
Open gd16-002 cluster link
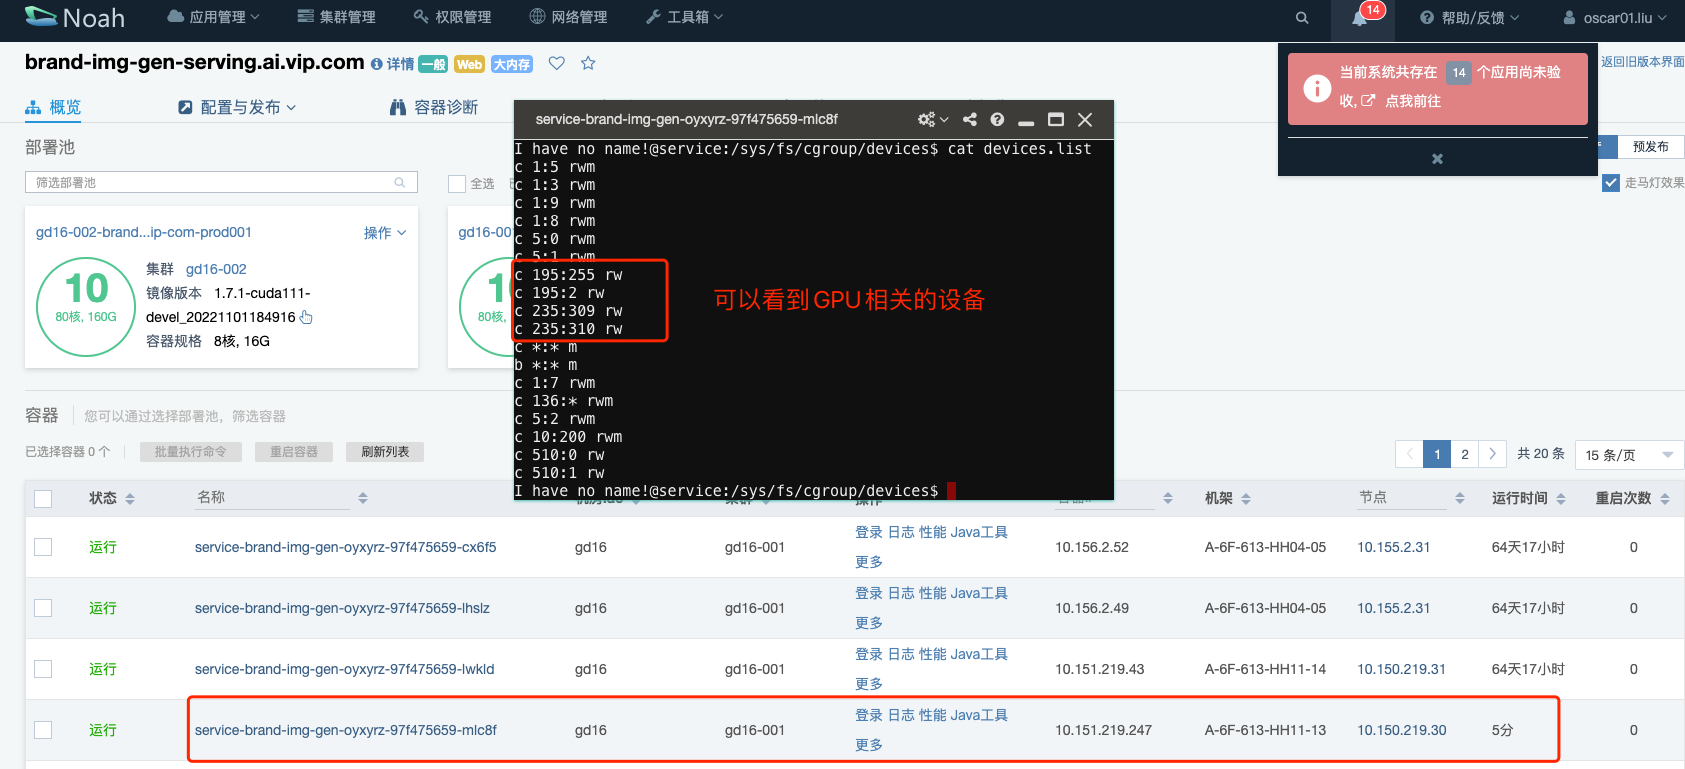click(216, 269)
